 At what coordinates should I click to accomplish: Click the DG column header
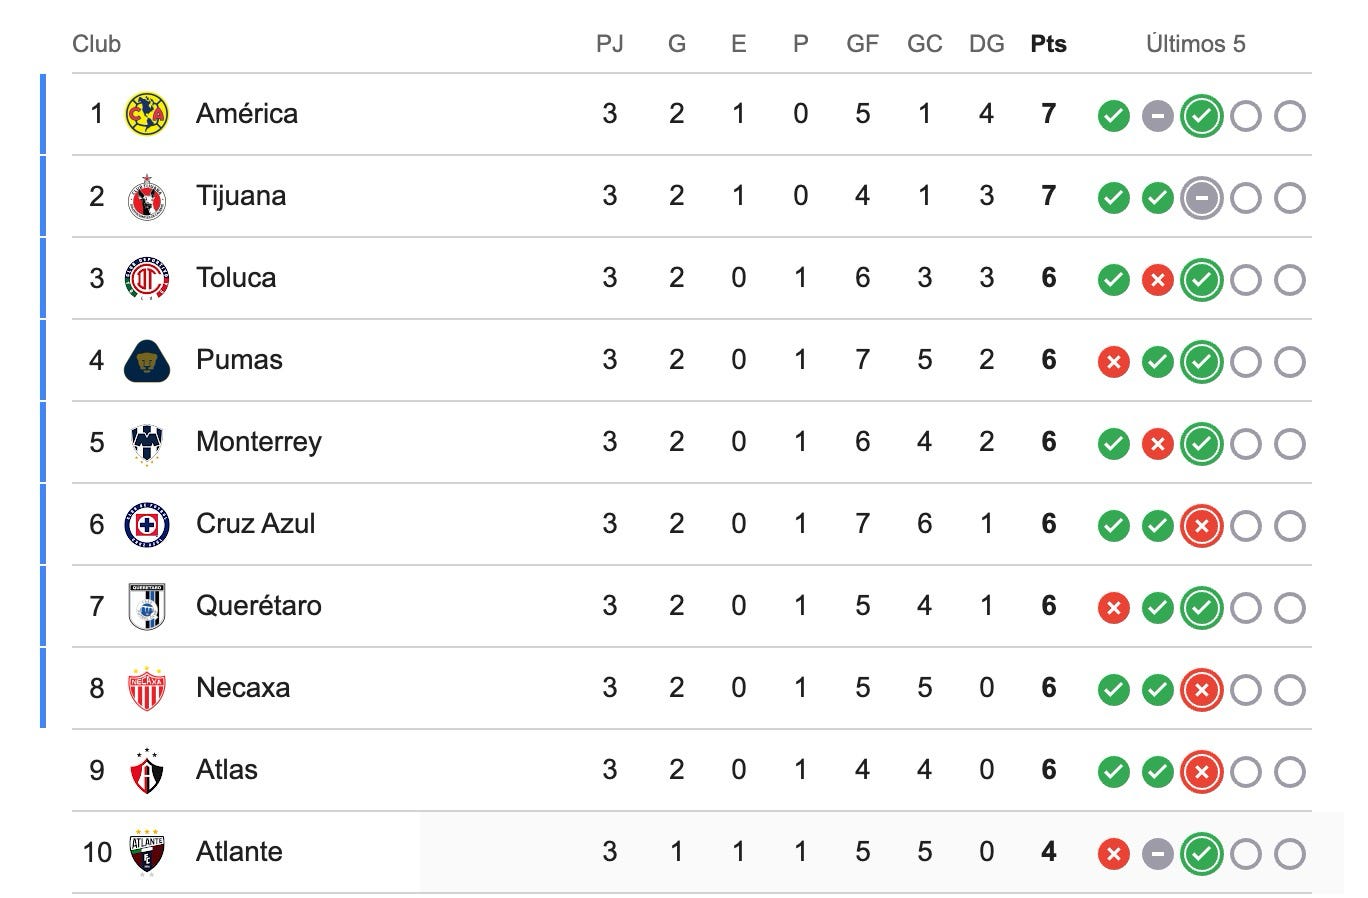[x=986, y=44]
